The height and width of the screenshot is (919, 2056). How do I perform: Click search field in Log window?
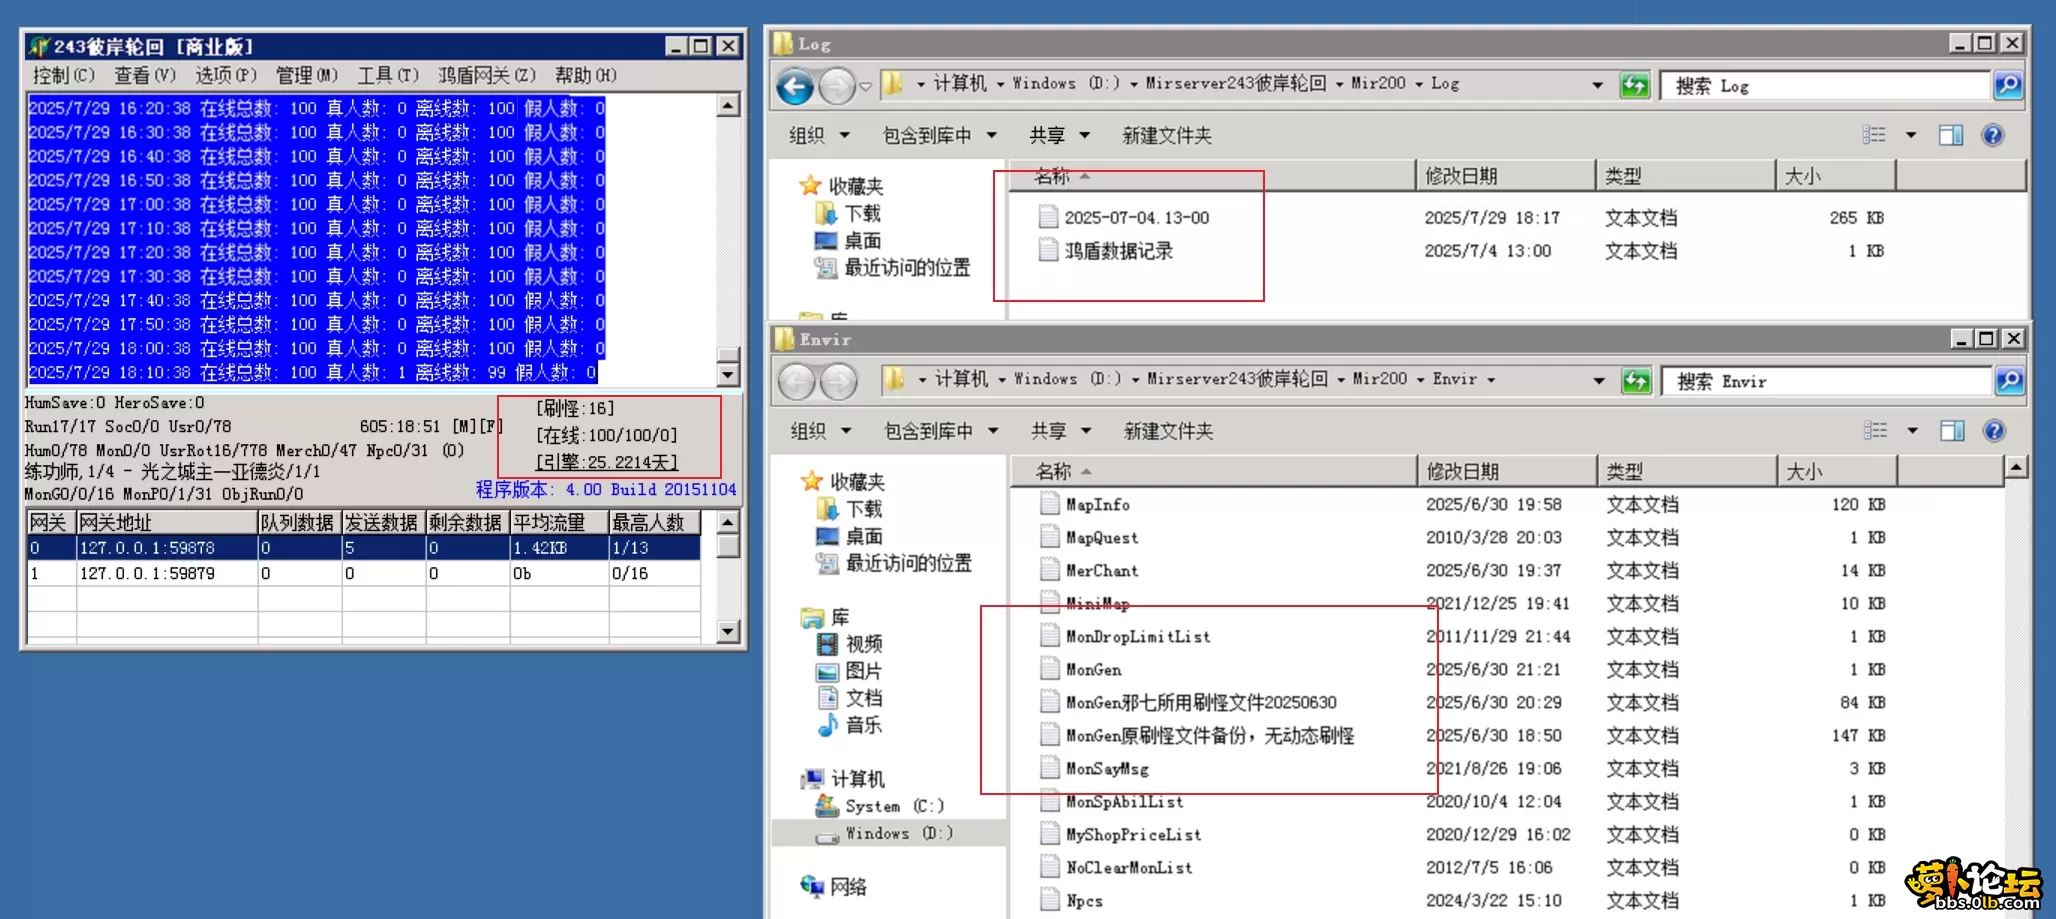(1825, 86)
